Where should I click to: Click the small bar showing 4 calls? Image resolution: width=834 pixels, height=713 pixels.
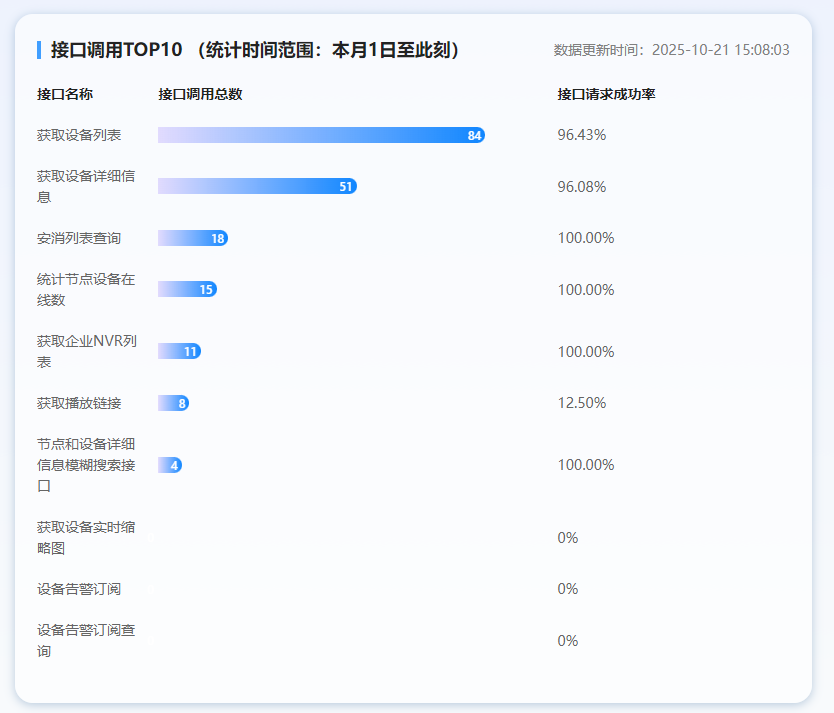(170, 465)
